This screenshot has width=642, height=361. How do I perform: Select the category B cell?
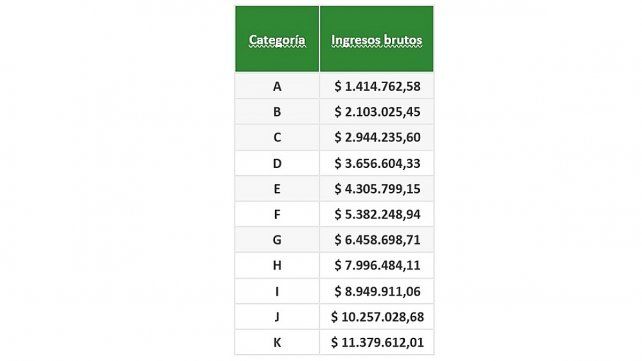click(x=277, y=111)
